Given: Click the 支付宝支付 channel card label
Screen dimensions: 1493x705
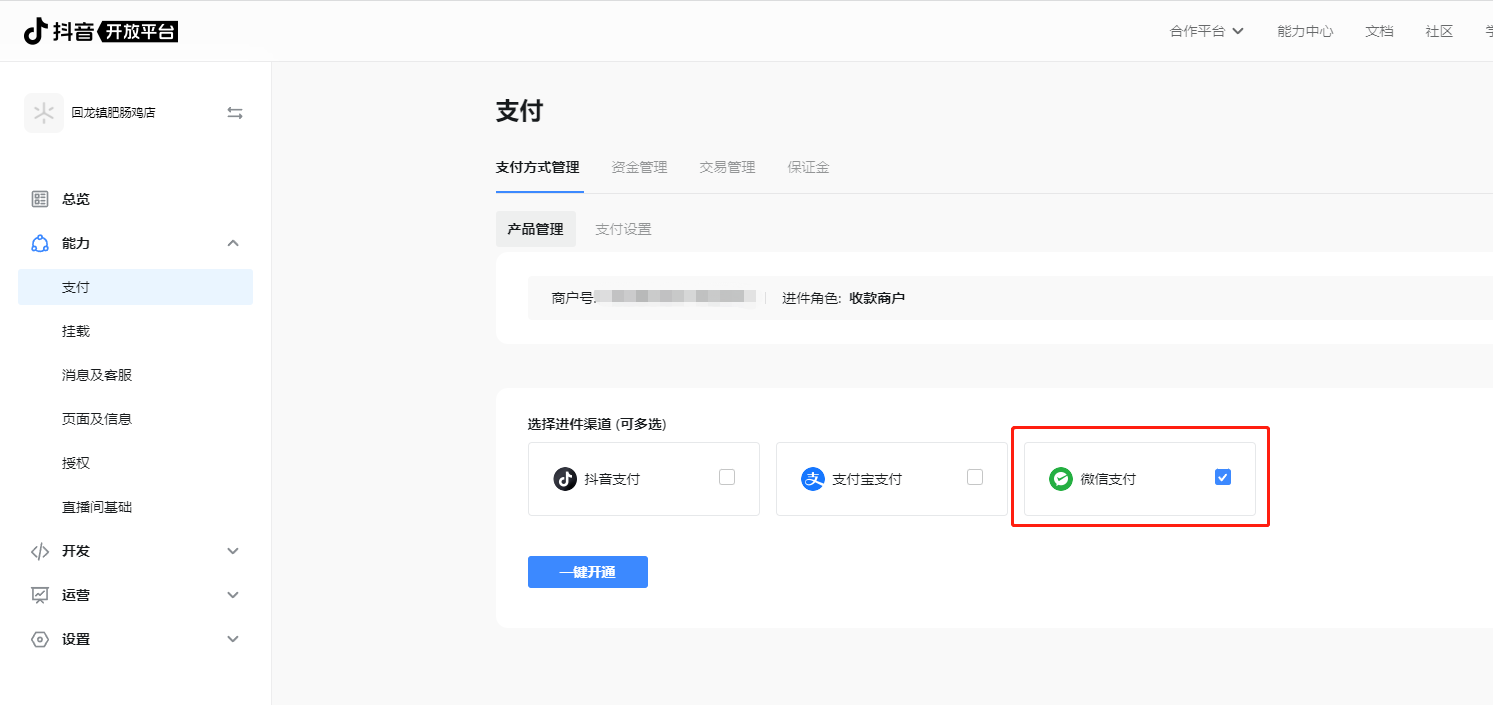Looking at the screenshot, I should pyautogui.click(x=867, y=479).
